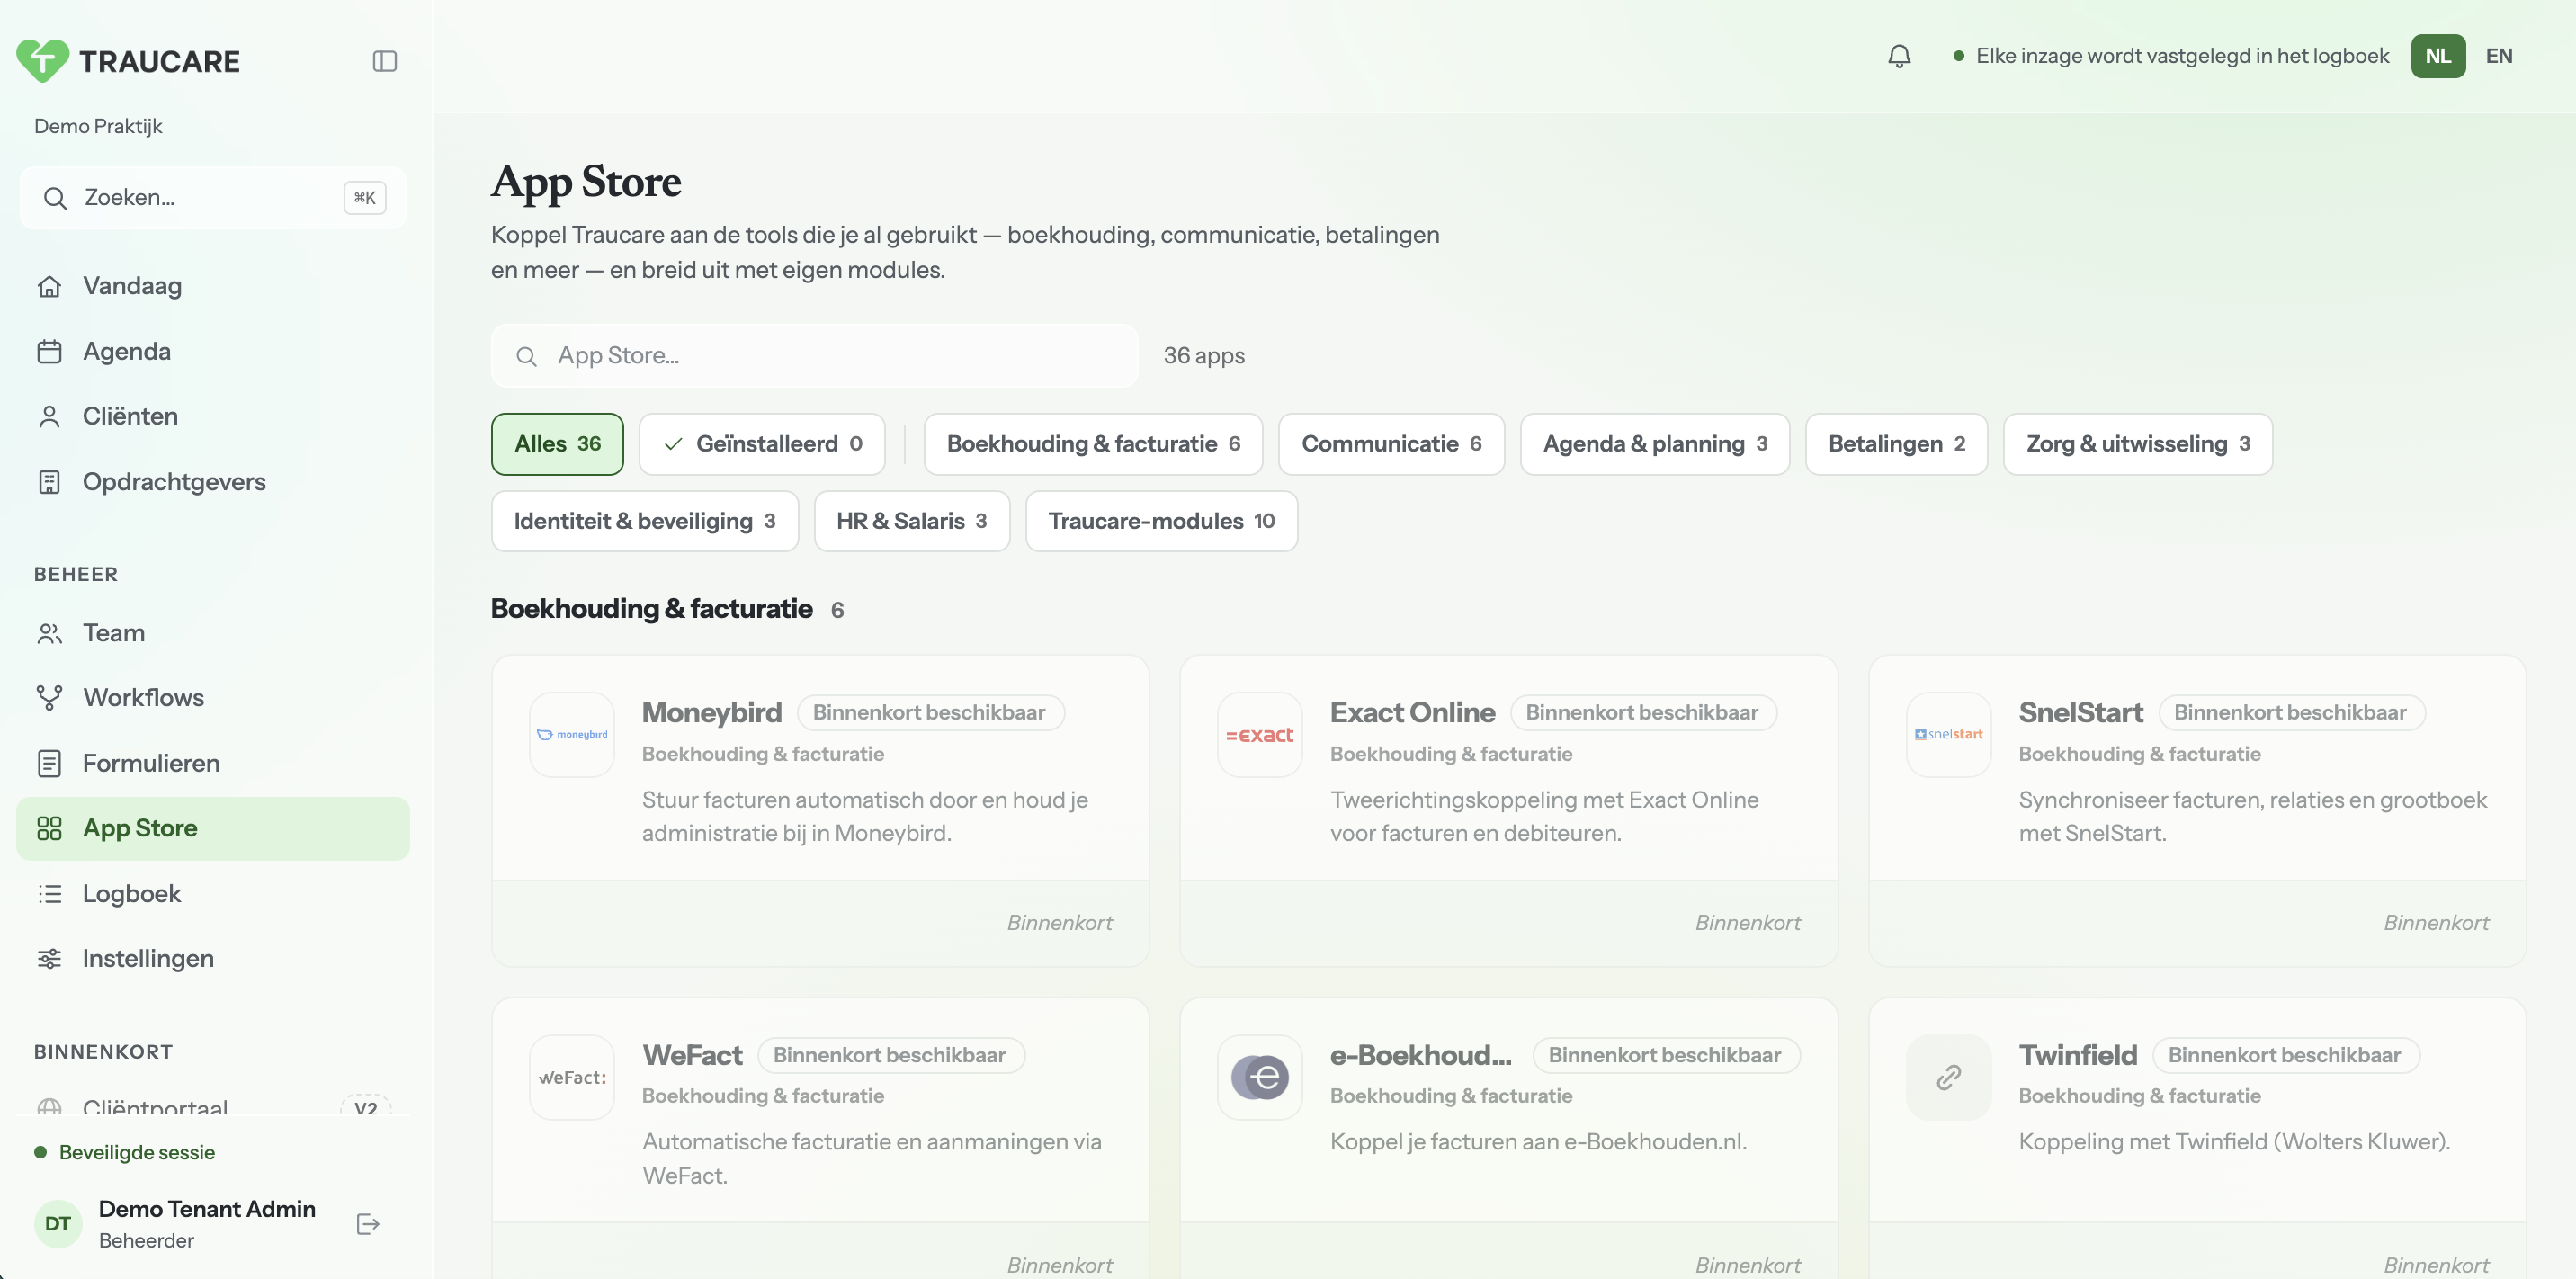This screenshot has height=1279, width=2576.
Task: Log out using the exit icon
Action: 368,1224
